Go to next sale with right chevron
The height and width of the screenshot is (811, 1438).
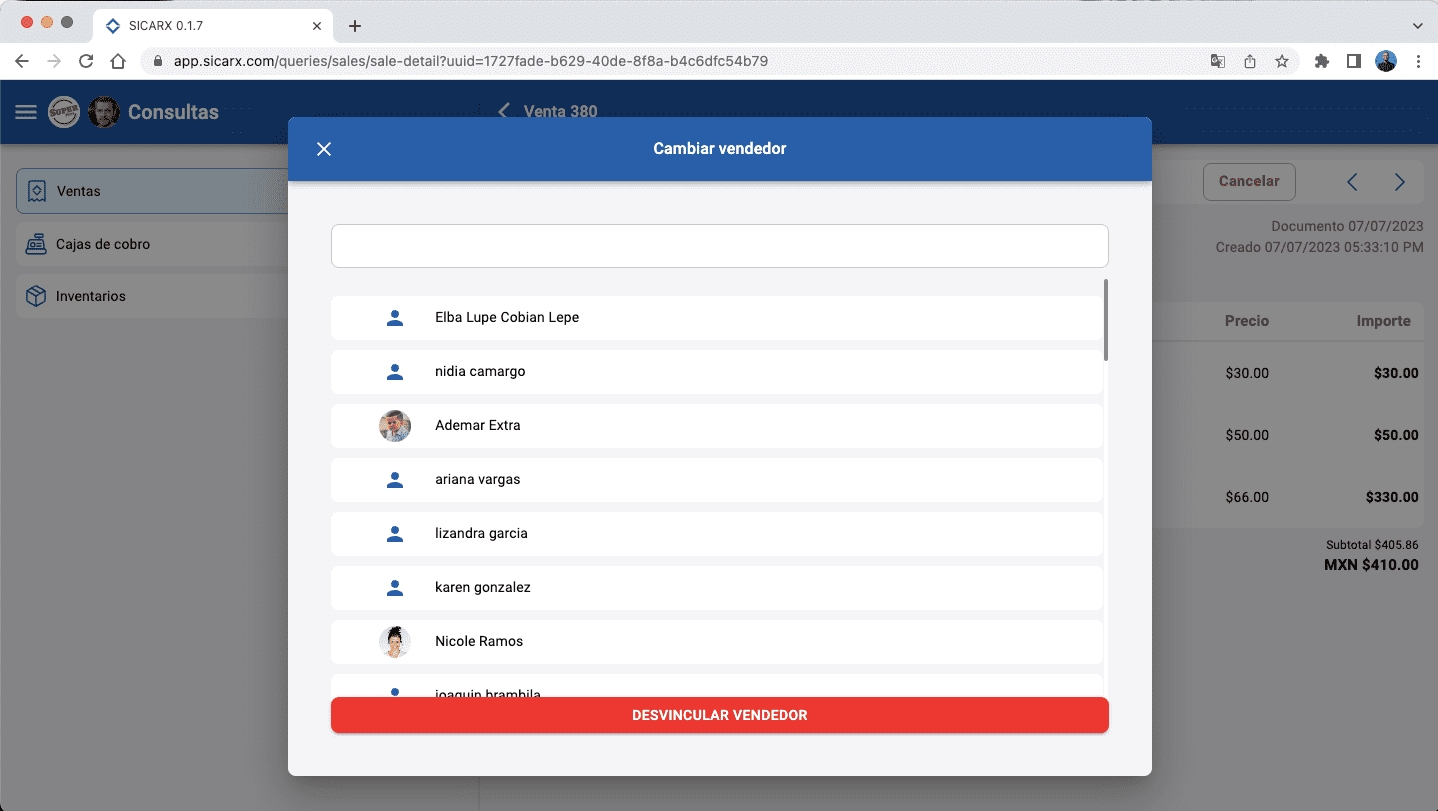click(1400, 182)
